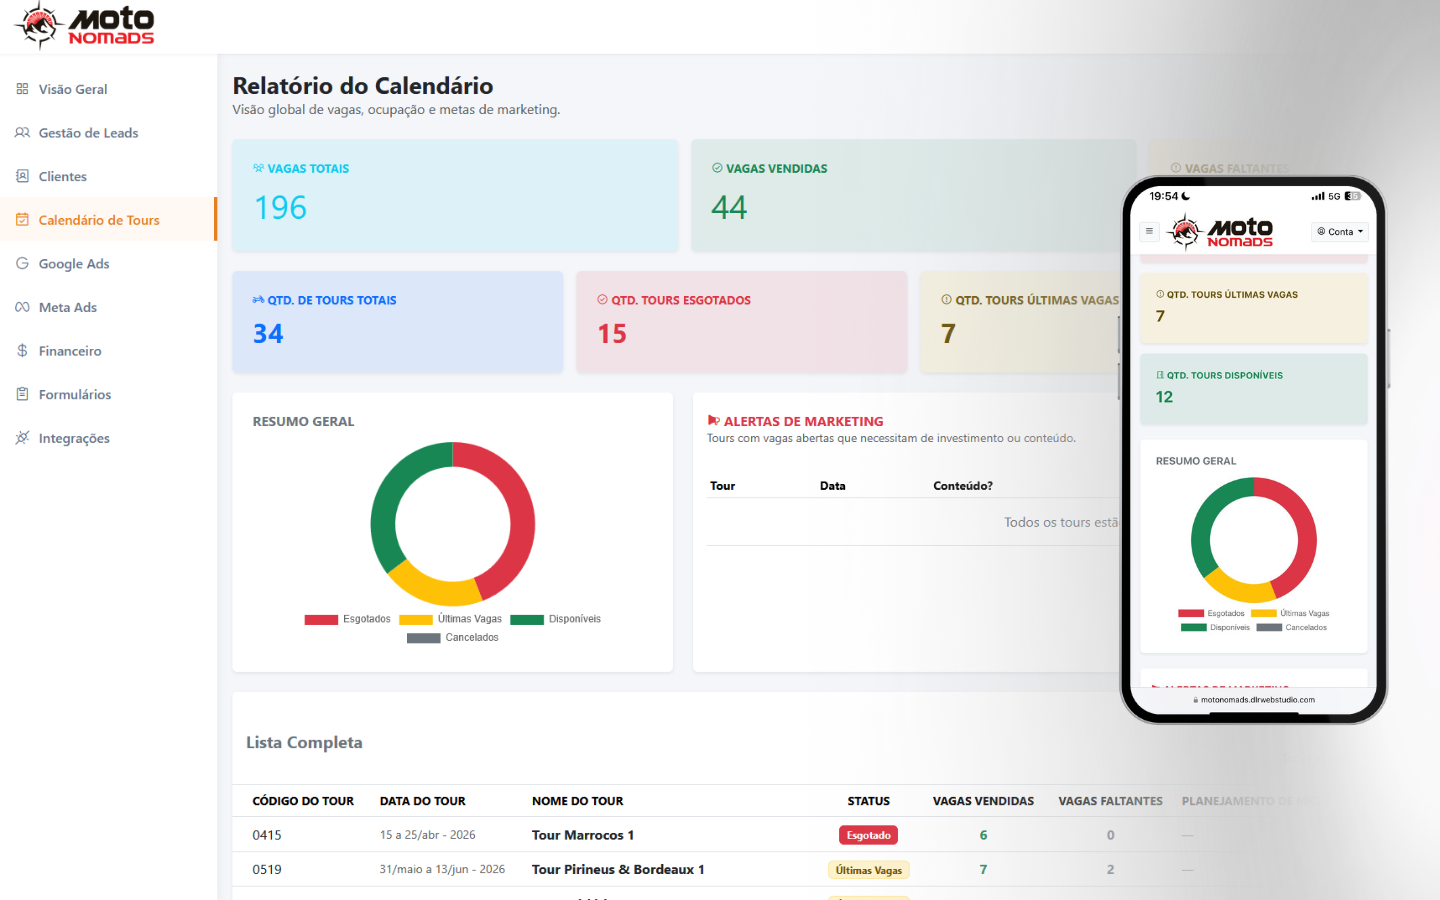The image size is (1440, 900).
Task: Click the Clientes person-card icon
Action: [21, 176]
